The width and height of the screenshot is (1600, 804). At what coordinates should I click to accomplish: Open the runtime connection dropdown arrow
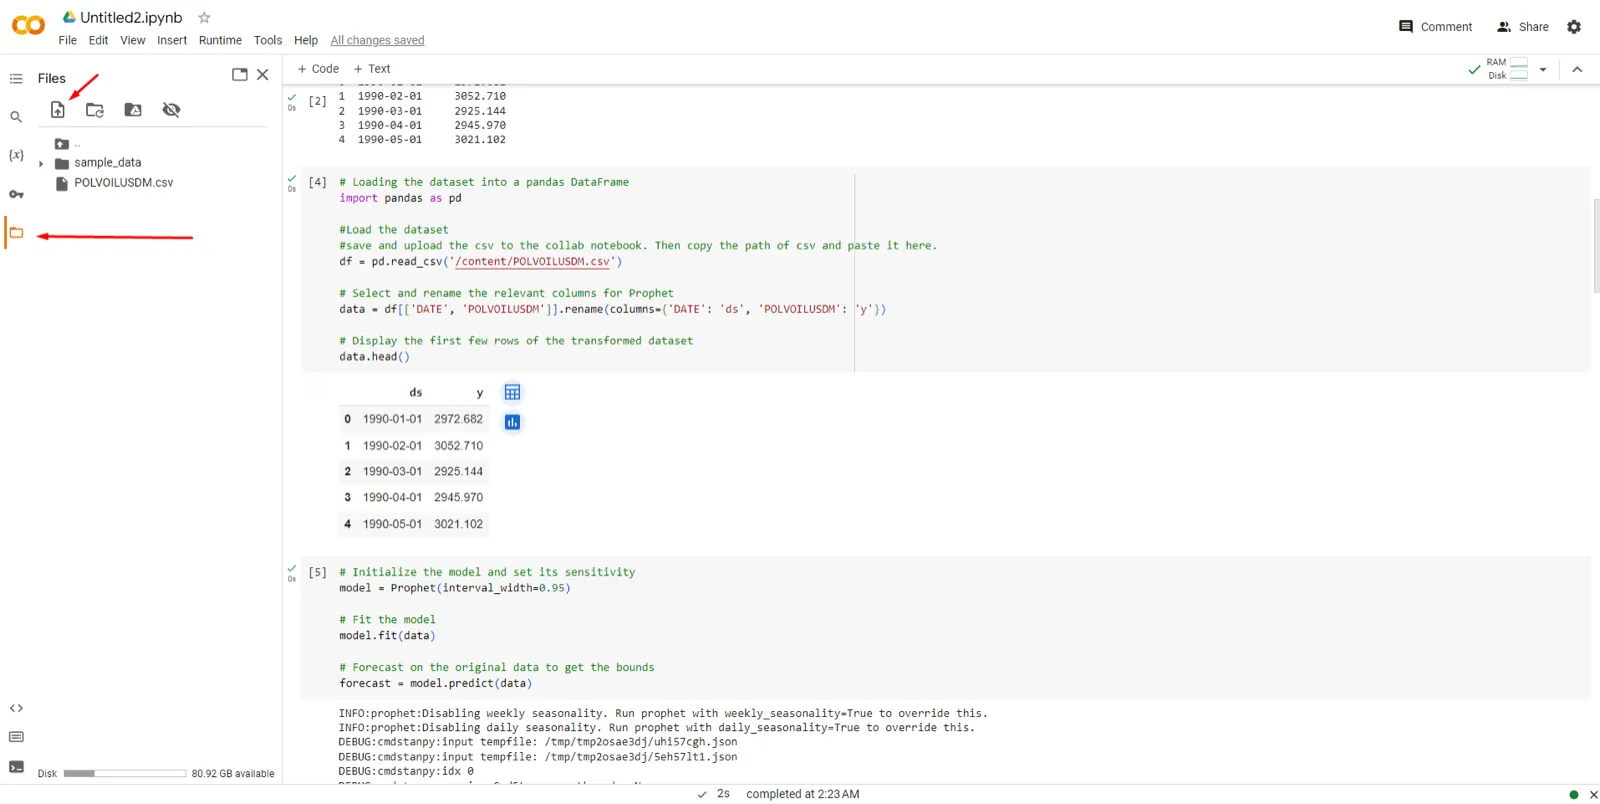pos(1543,69)
